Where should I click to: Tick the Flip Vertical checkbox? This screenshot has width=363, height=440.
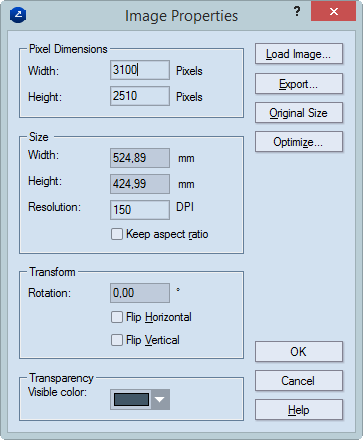click(x=117, y=340)
